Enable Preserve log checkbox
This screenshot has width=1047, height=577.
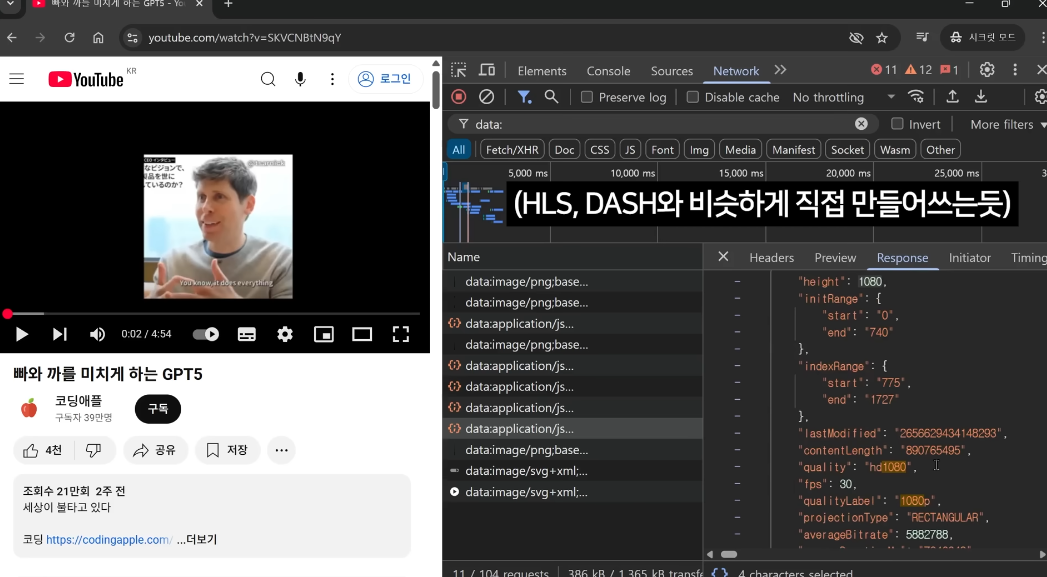587,98
